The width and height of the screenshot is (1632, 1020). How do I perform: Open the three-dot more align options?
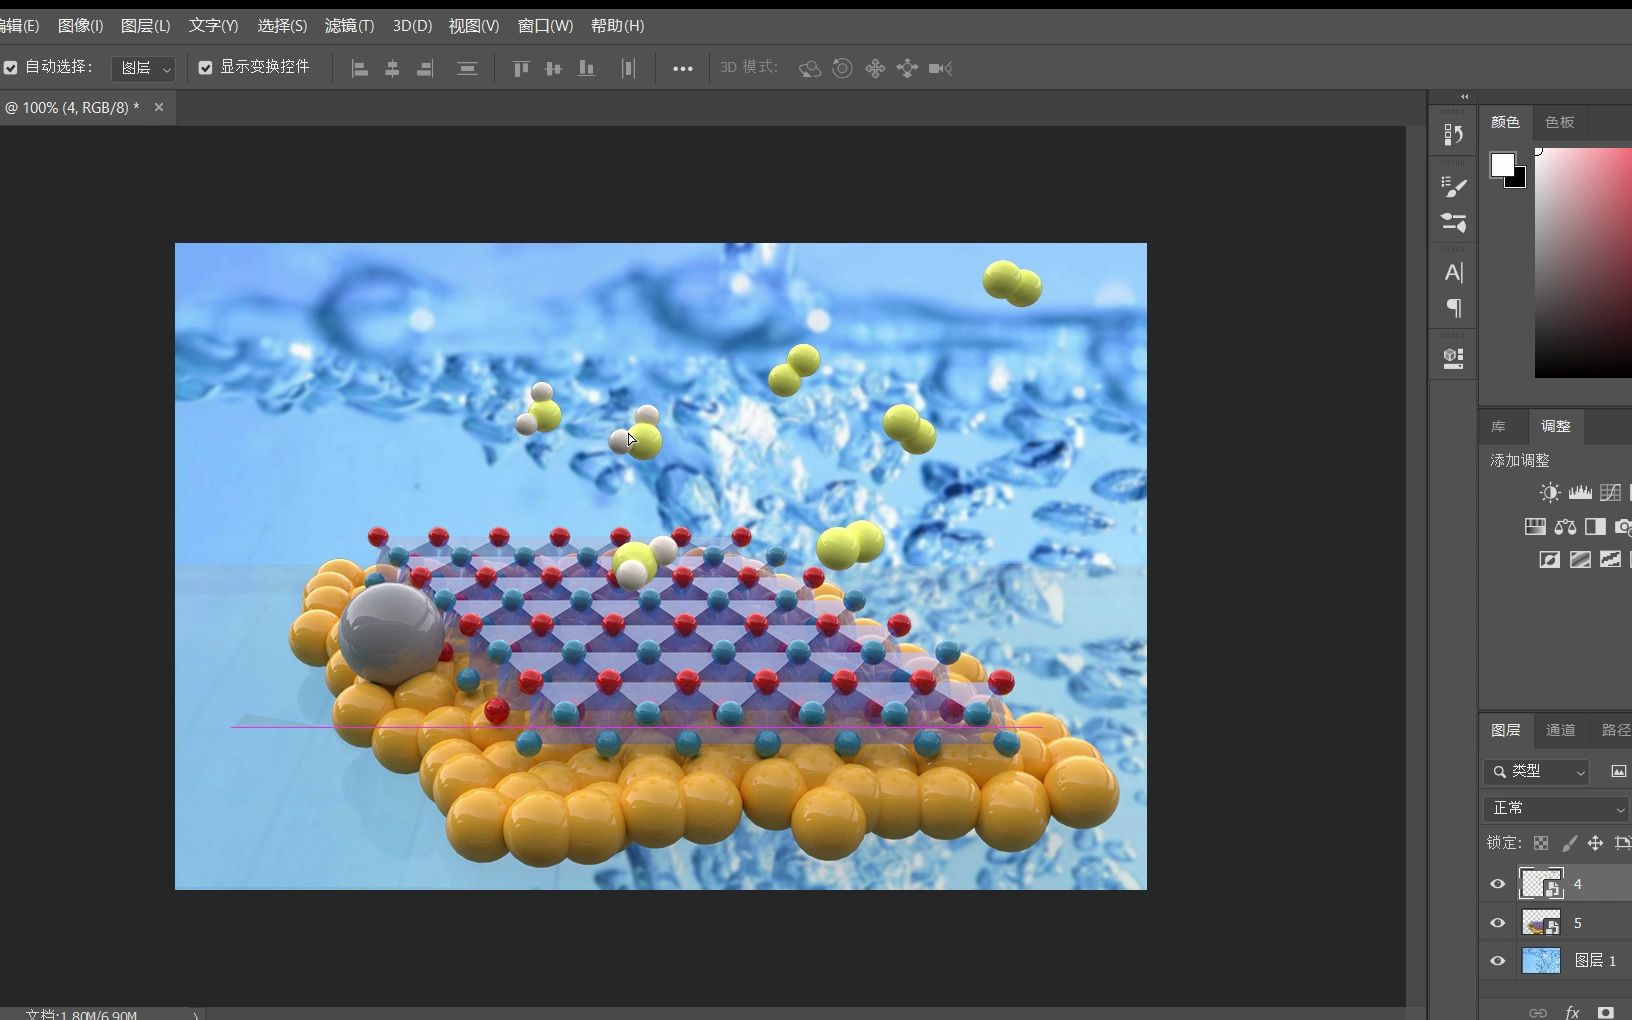coord(683,69)
